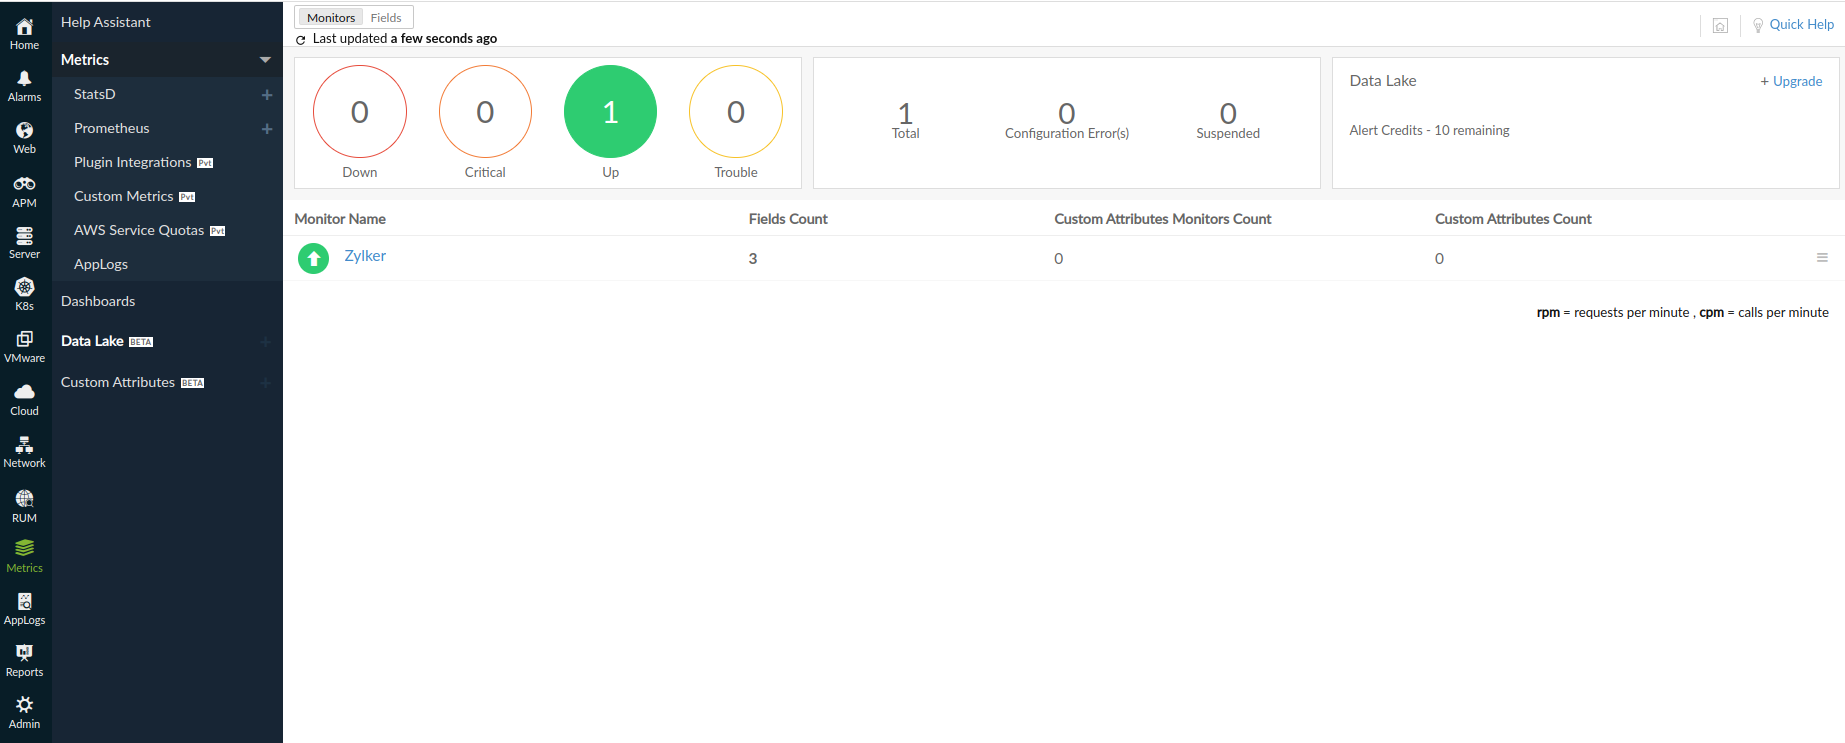Filter by Critical status circle
The height and width of the screenshot is (743, 1845).
pos(485,112)
